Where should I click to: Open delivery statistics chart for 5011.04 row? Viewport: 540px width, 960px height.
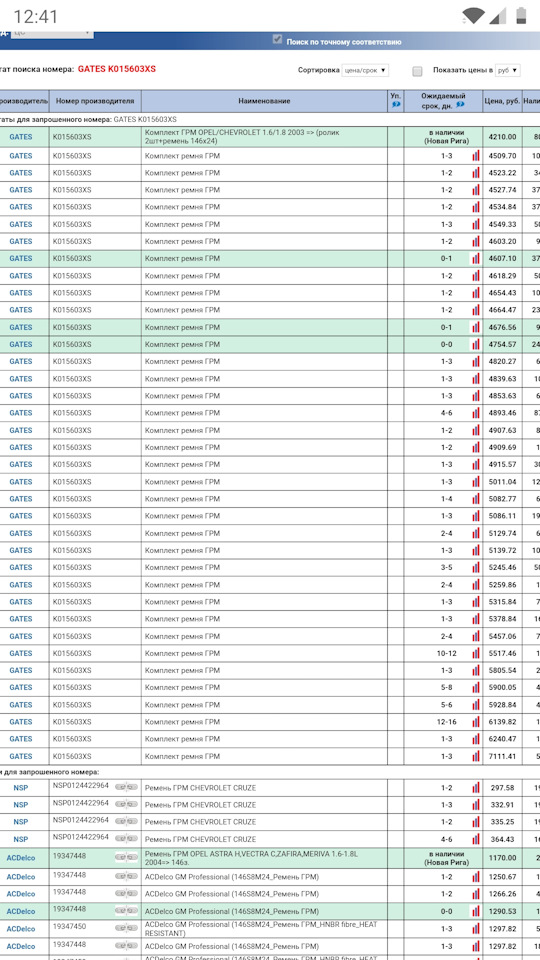click(x=476, y=481)
